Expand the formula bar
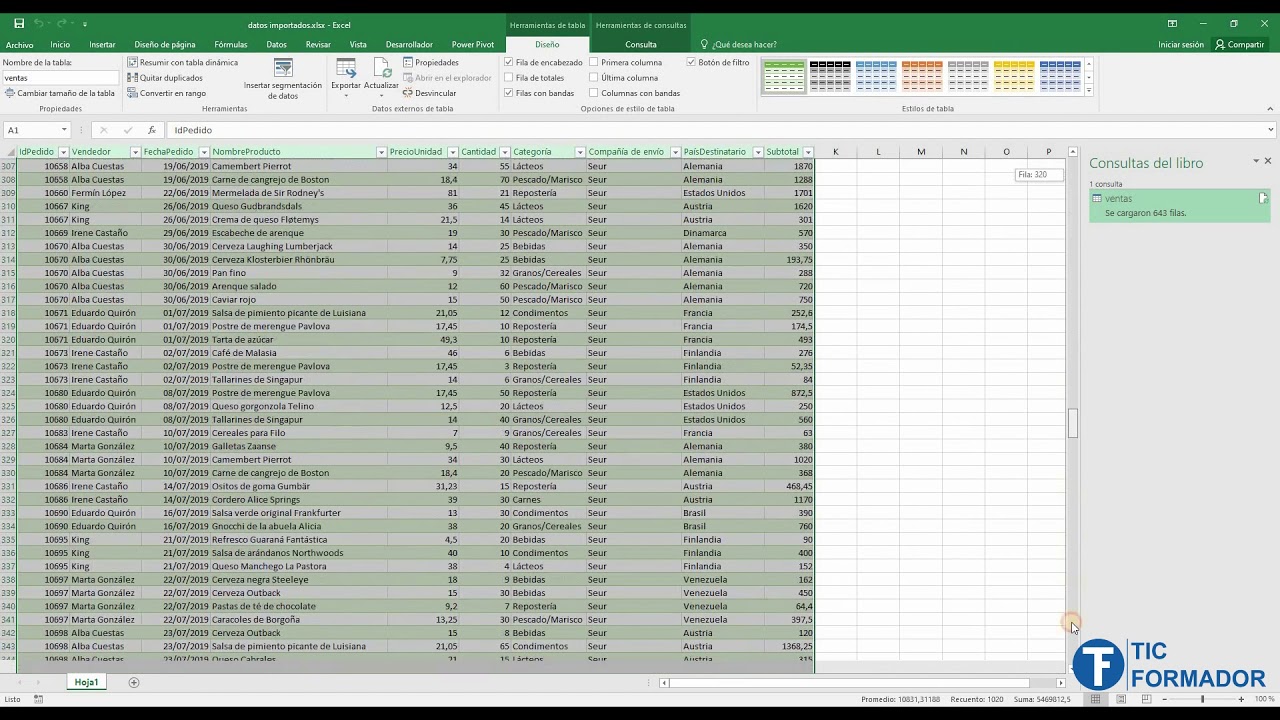Screen dimensions: 1280x720 (1271, 130)
